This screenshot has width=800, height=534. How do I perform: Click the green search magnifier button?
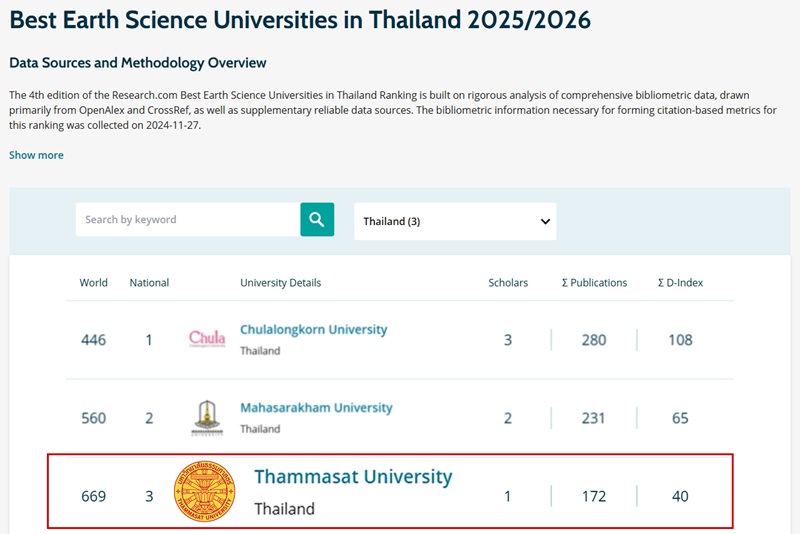pyautogui.click(x=317, y=220)
